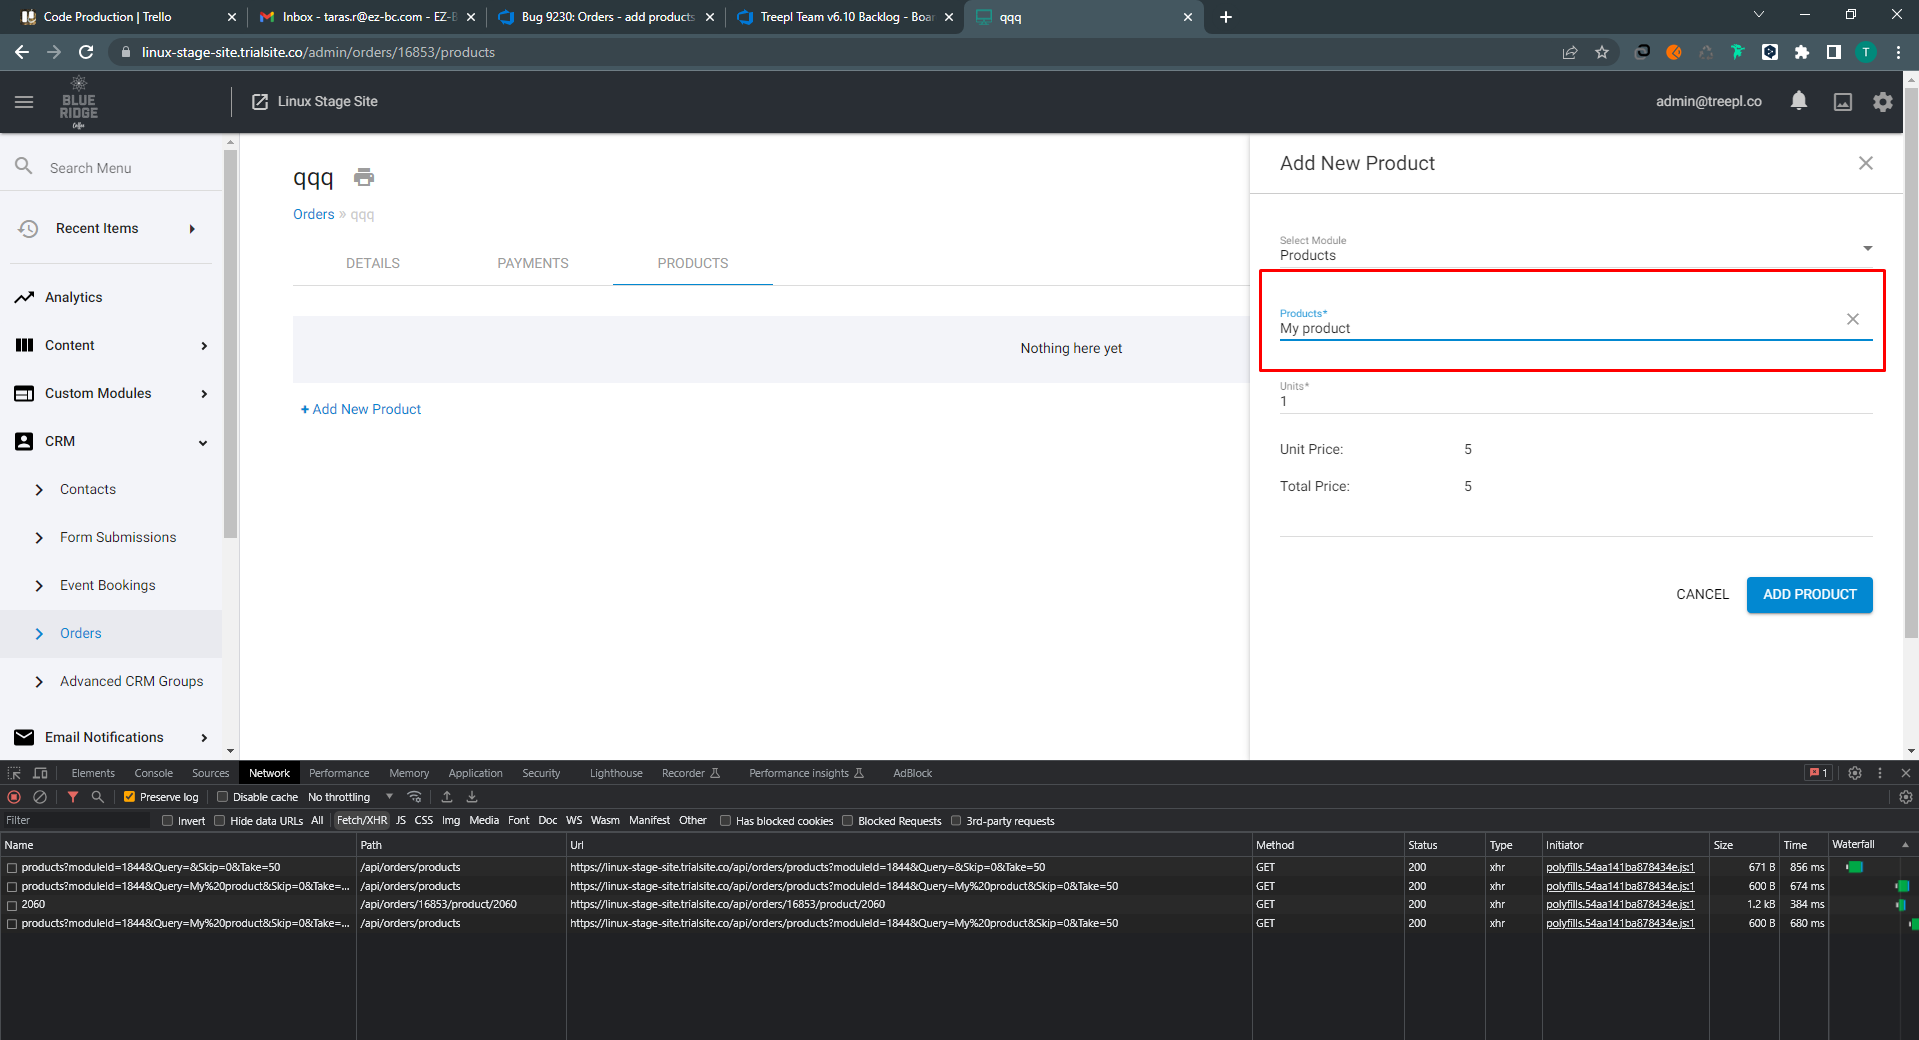Collapse the CRM menu
The width and height of the screenshot is (1919, 1040).
pos(203,442)
